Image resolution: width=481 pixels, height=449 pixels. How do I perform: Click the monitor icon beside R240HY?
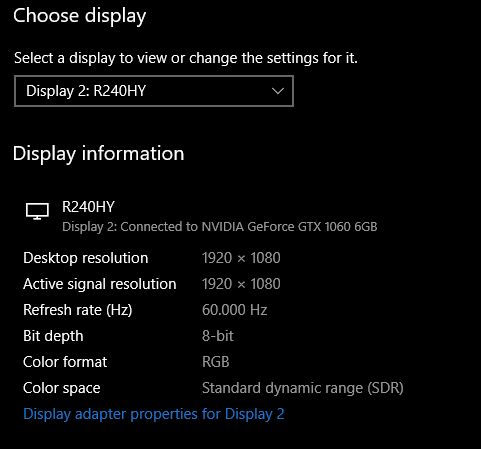tap(37, 211)
